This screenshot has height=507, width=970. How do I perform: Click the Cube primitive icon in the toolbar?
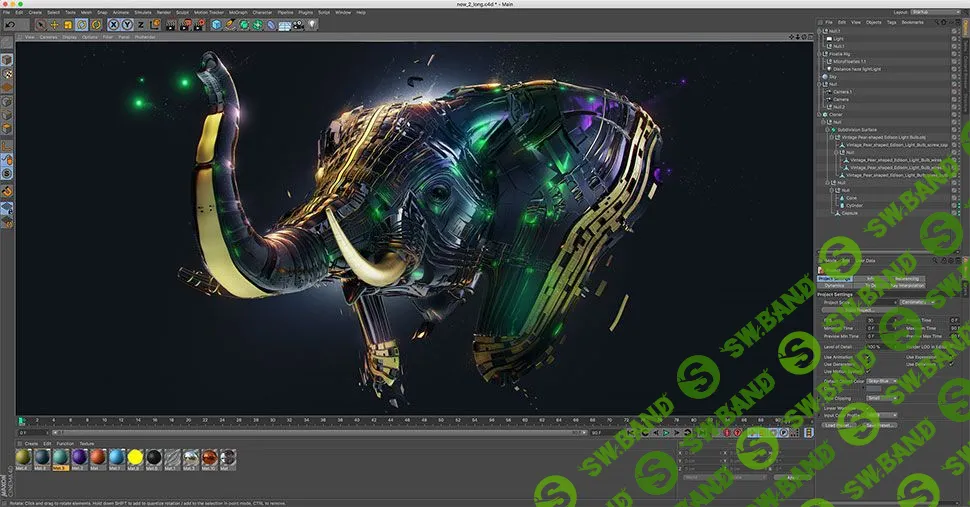click(215, 24)
